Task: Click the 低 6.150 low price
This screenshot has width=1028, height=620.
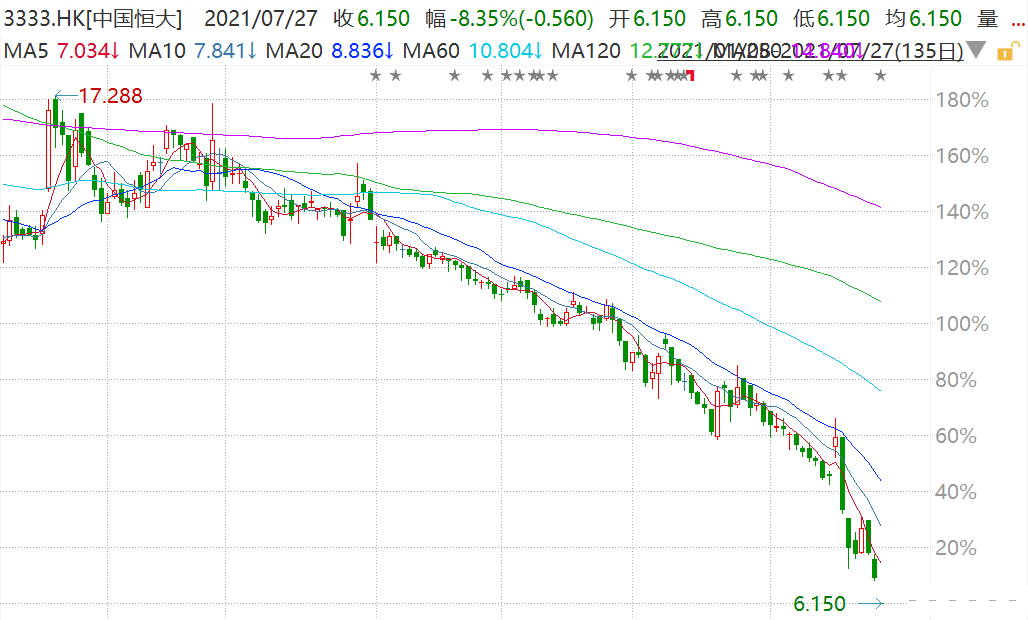Action: click(x=831, y=19)
